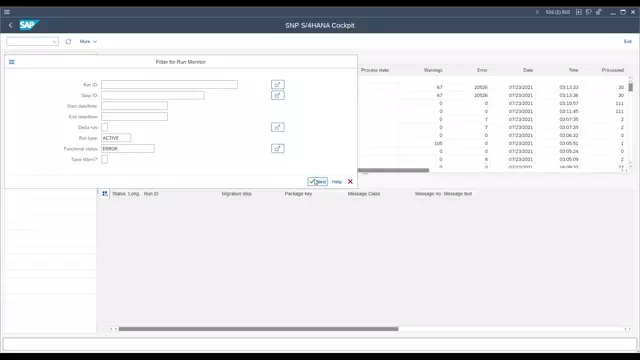Select the row with time 03:05:09
This screenshot has width=640, height=360.
point(492,159)
